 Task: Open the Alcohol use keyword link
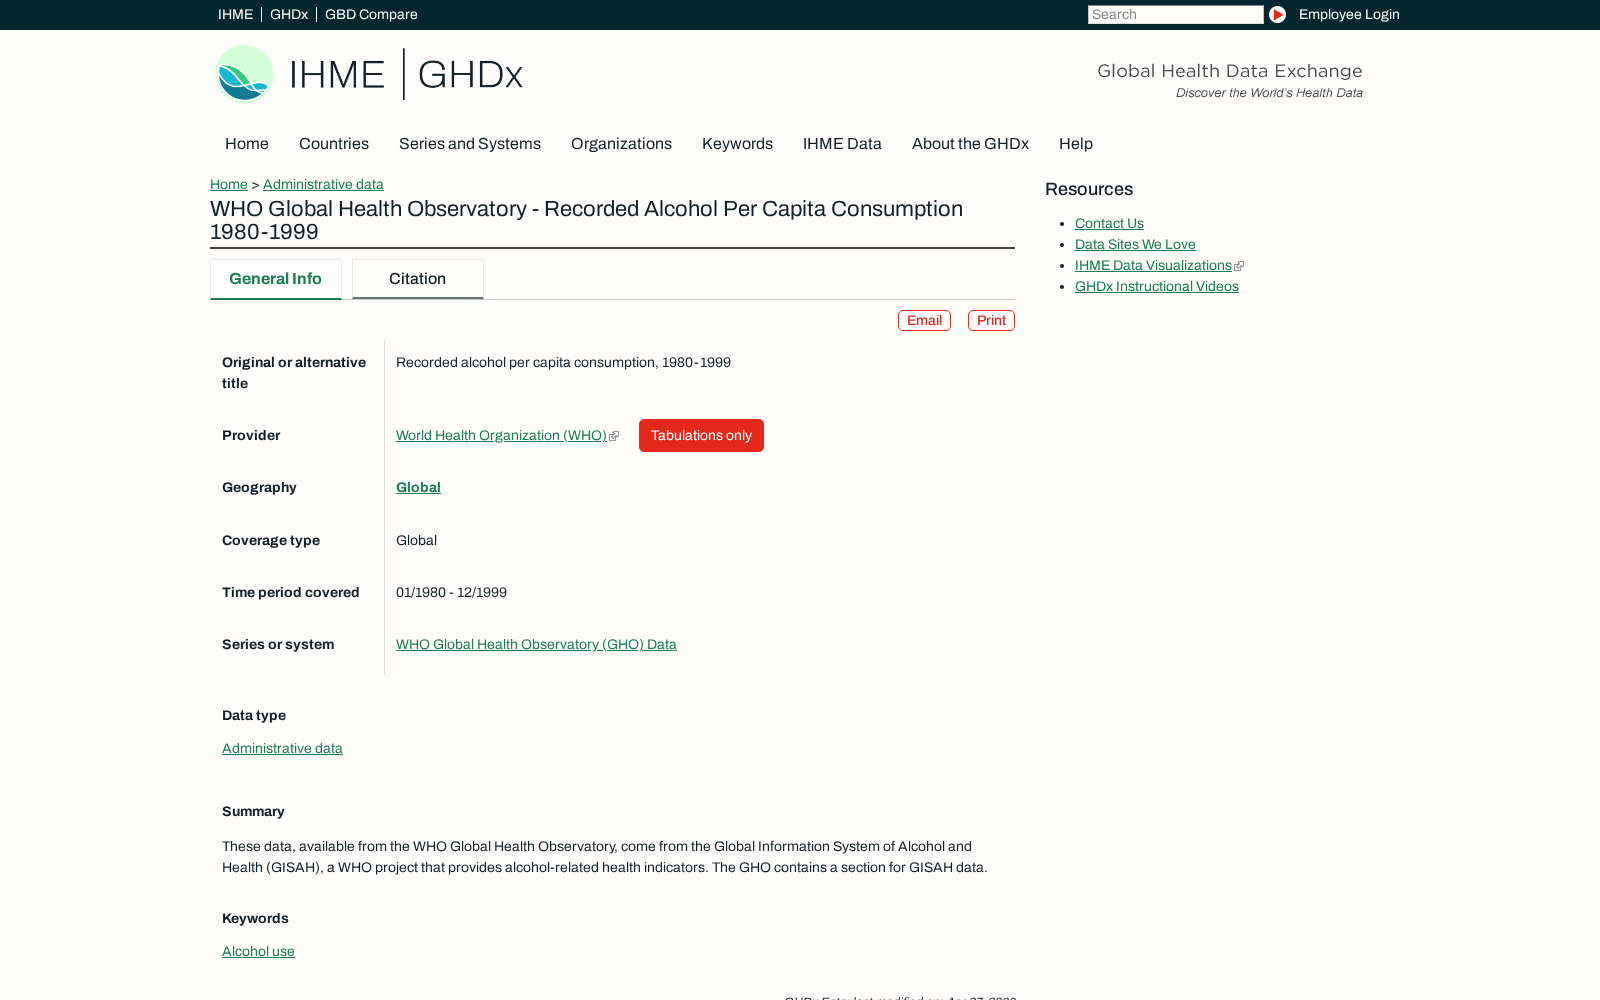(x=258, y=951)
